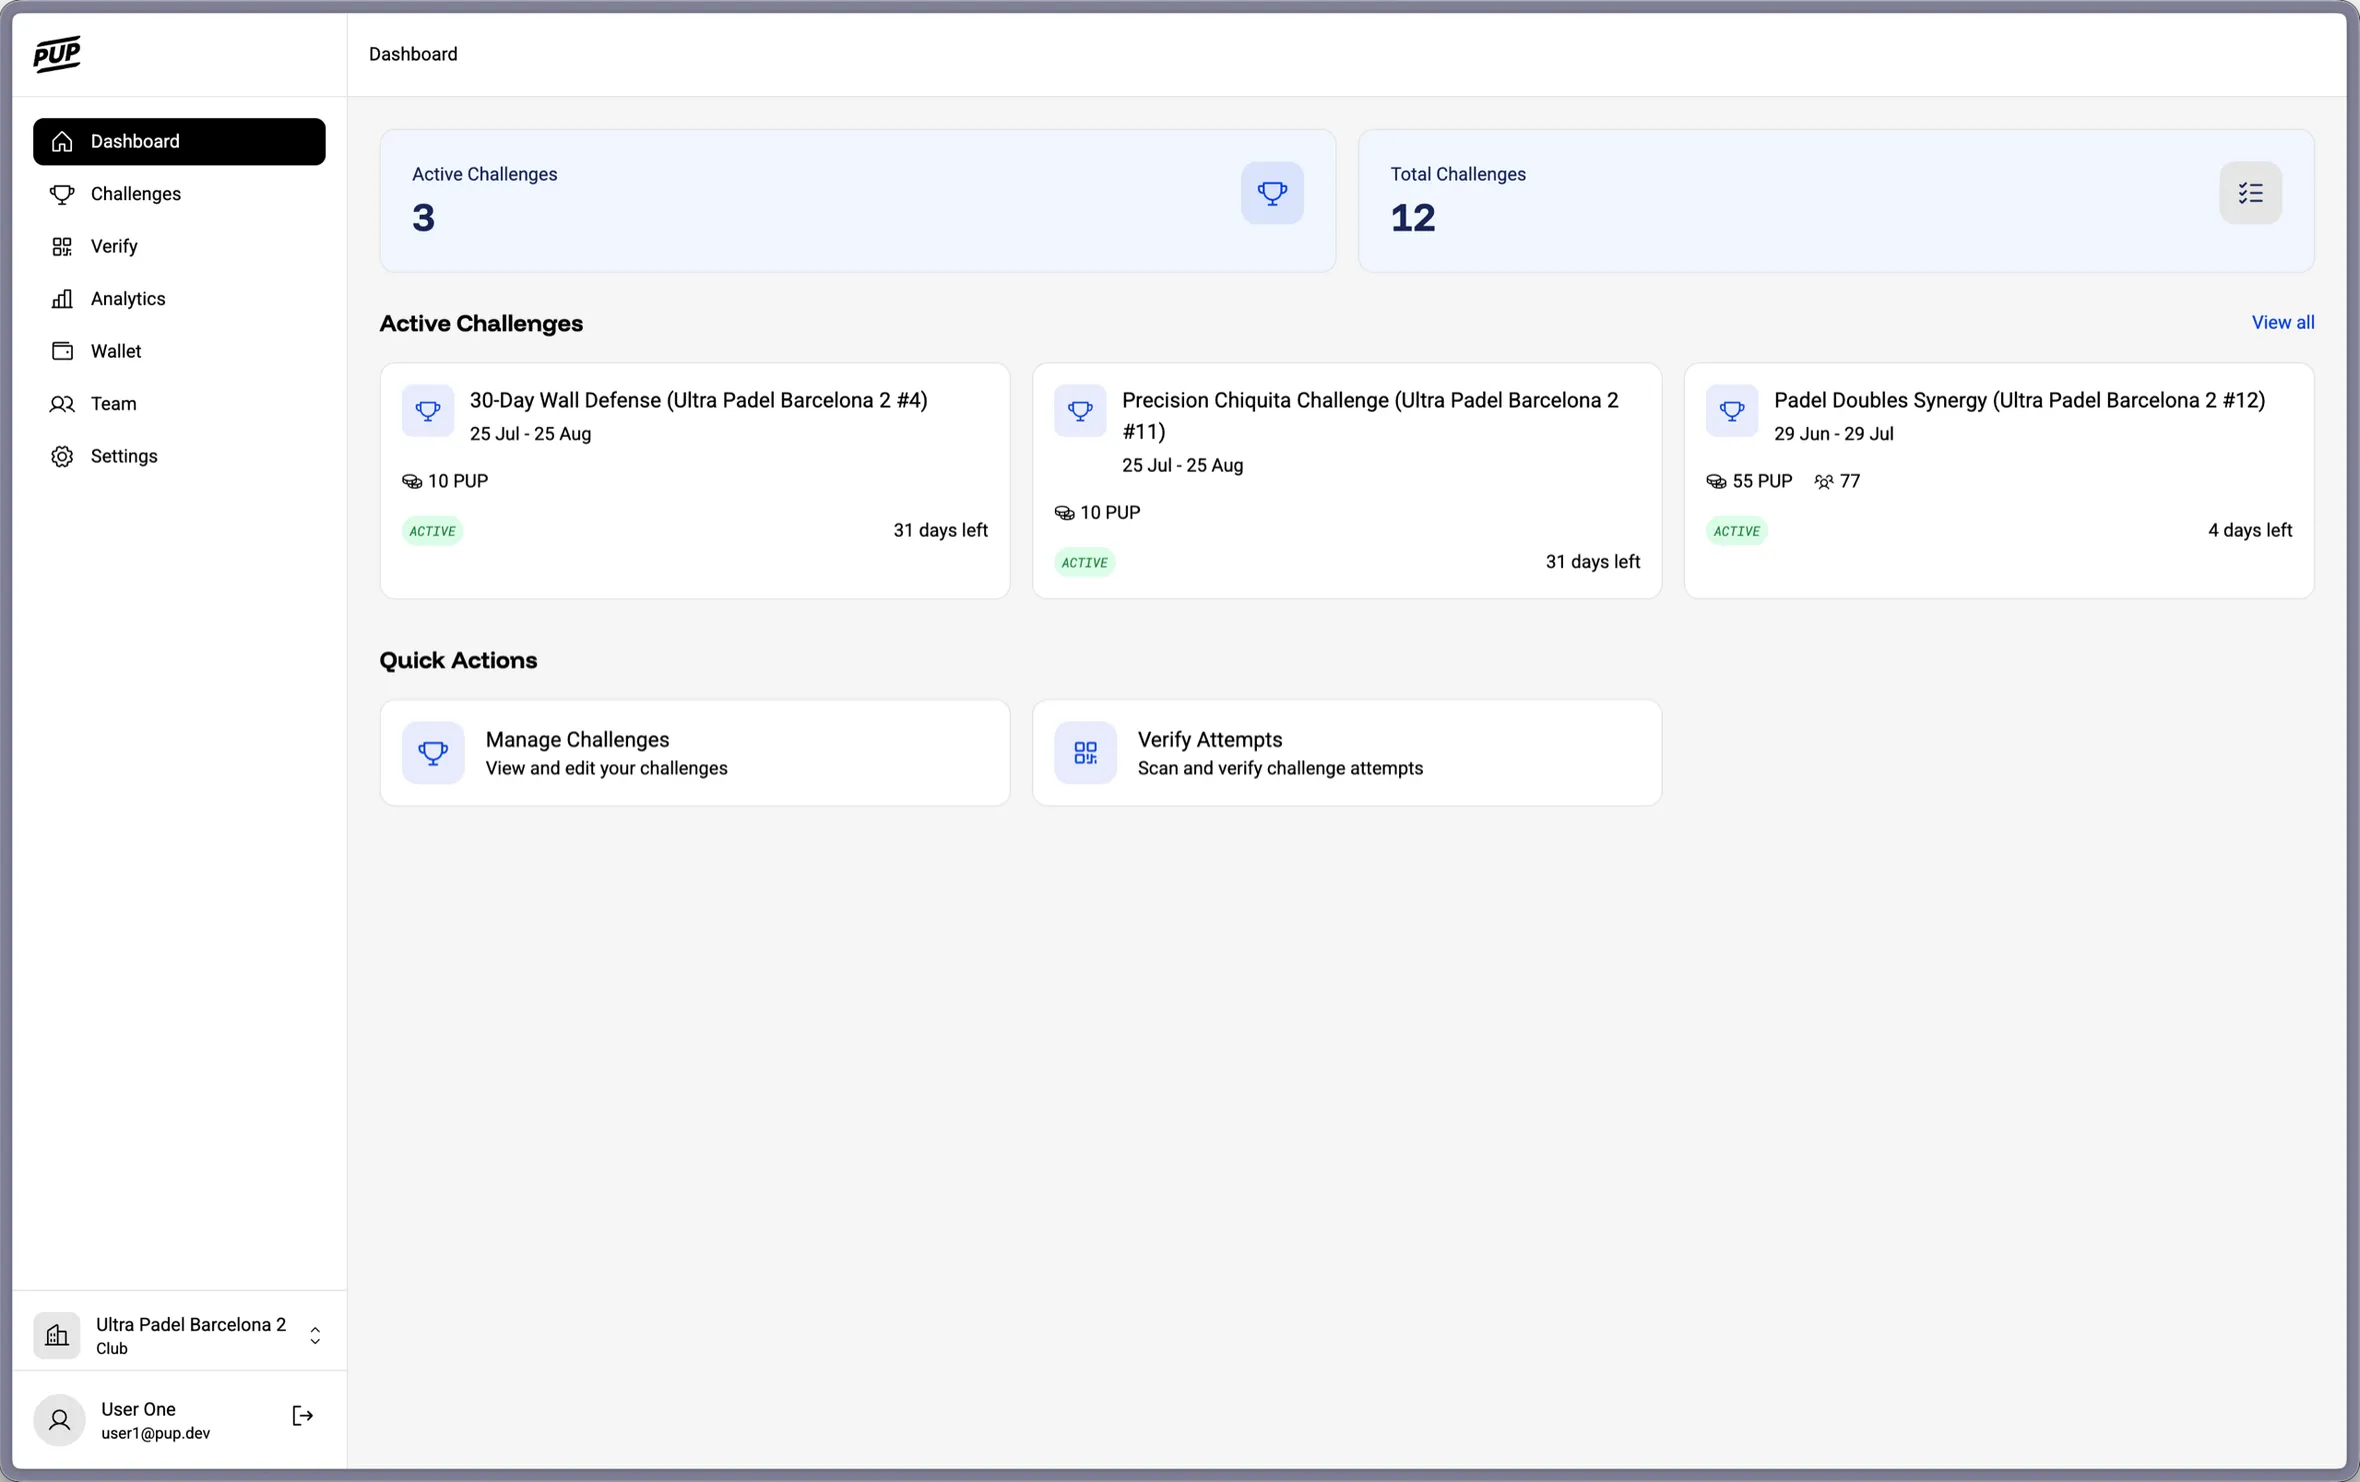Viewport: 2360px width, 1482px height.
Task: Click the Verify QR icon in sidebar
Action: pos(62,246)
